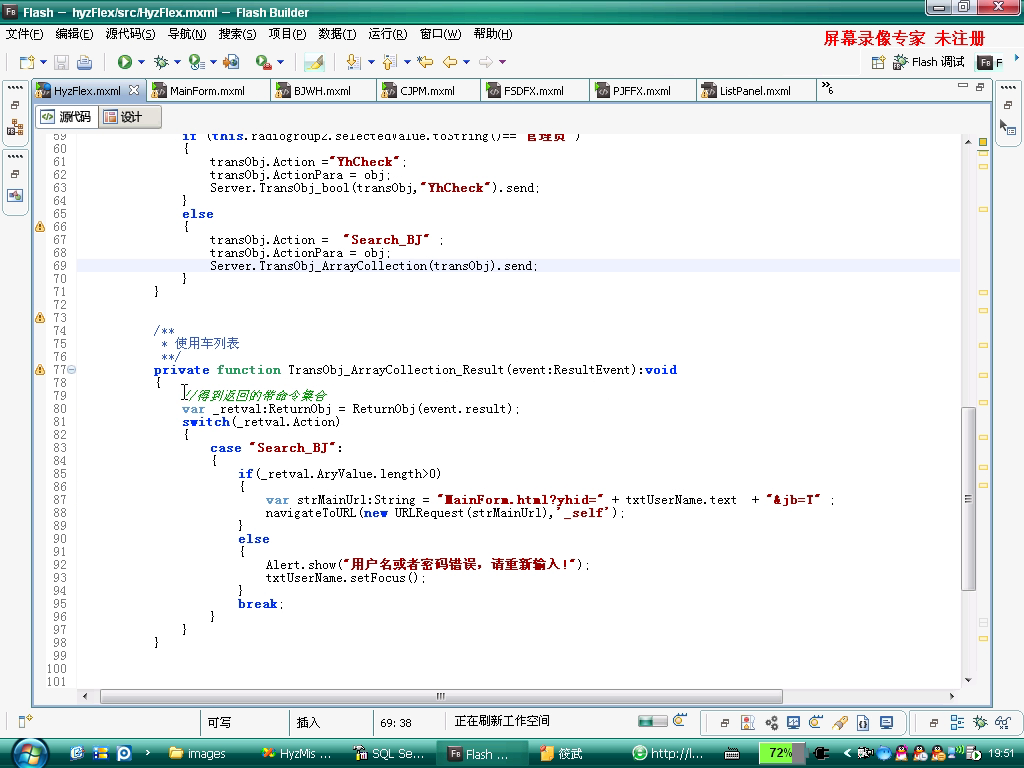Open the Windows Start button
The height and width of the screenshot is (768, 1024).
[x=30, y=754]
